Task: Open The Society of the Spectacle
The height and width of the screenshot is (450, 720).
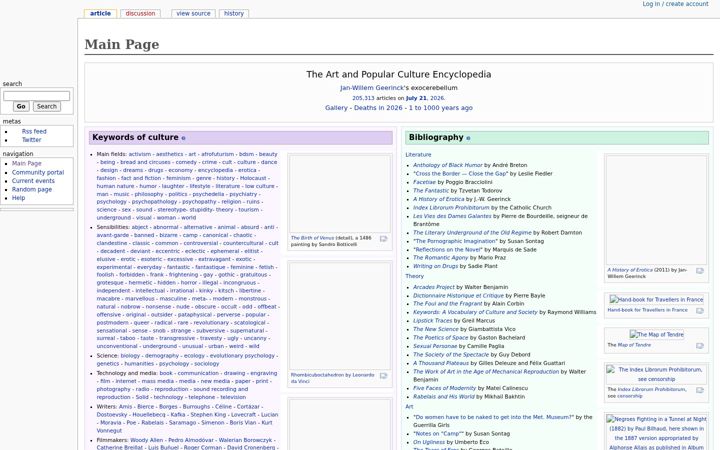Action: [451, 355]
